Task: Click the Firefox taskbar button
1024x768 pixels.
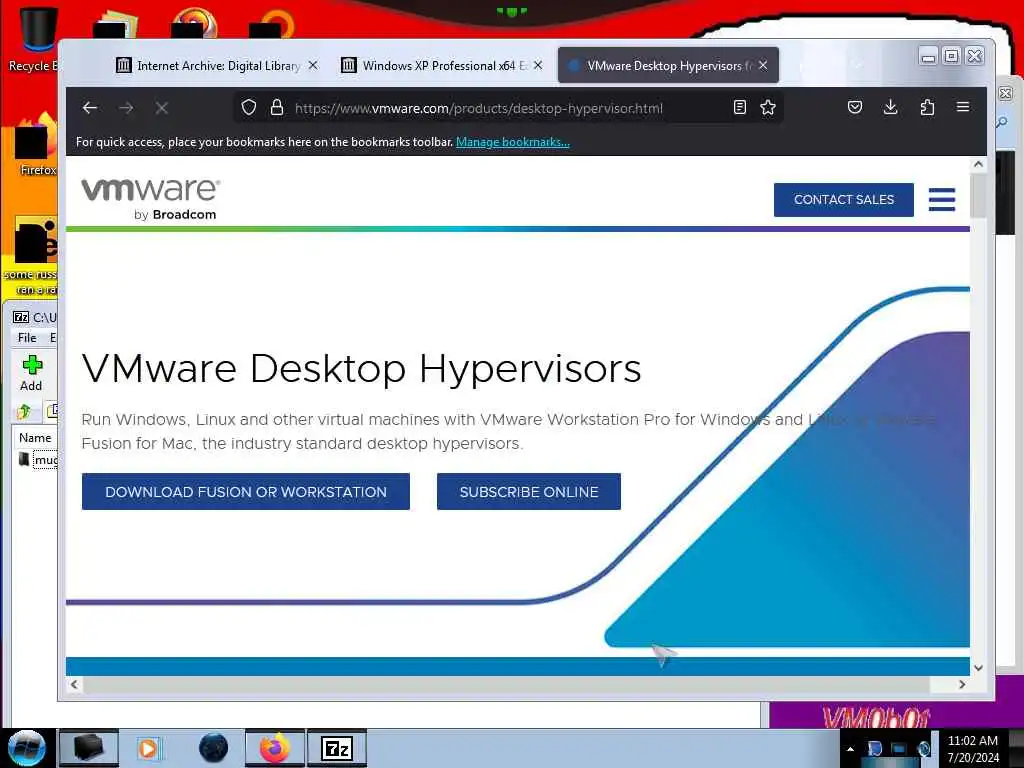Action: (275, 748)
